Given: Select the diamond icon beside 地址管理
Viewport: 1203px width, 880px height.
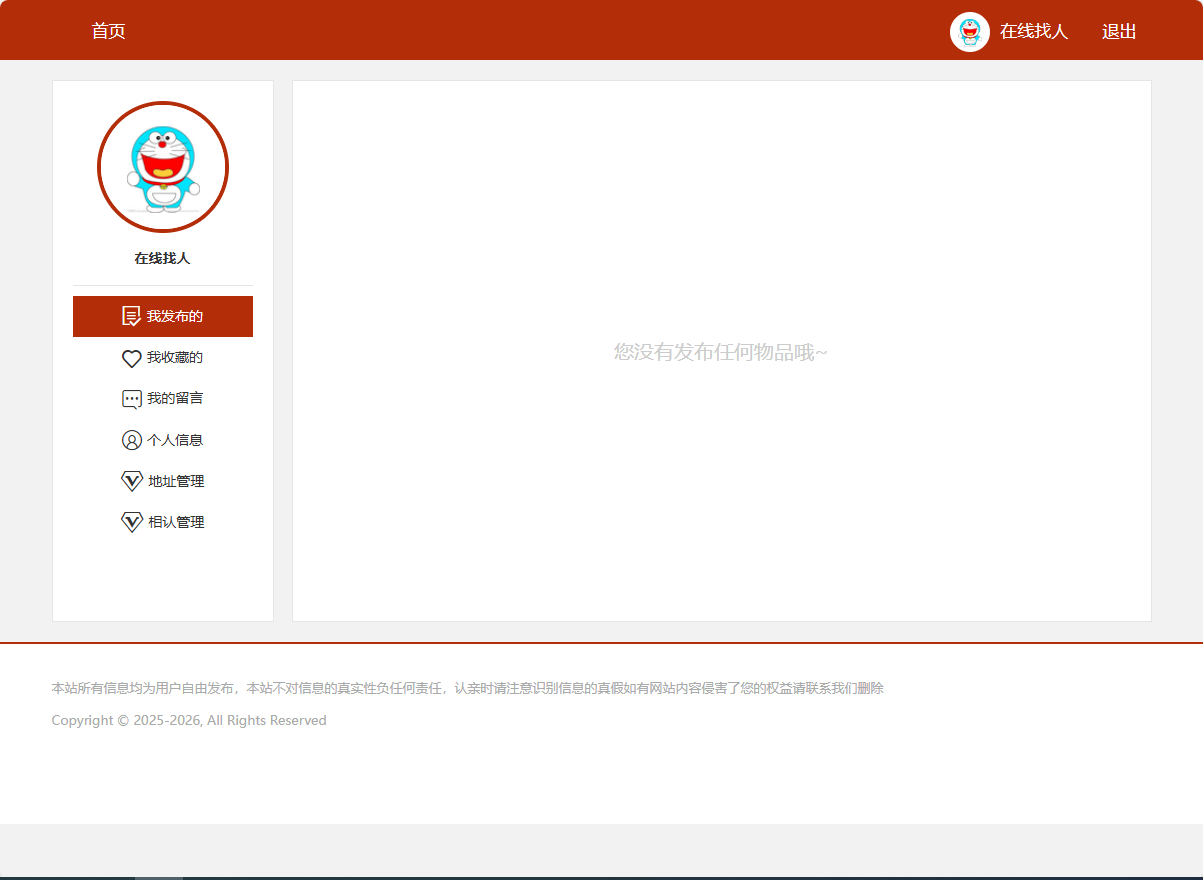Looking at the screenshot, I should (131, 480).
